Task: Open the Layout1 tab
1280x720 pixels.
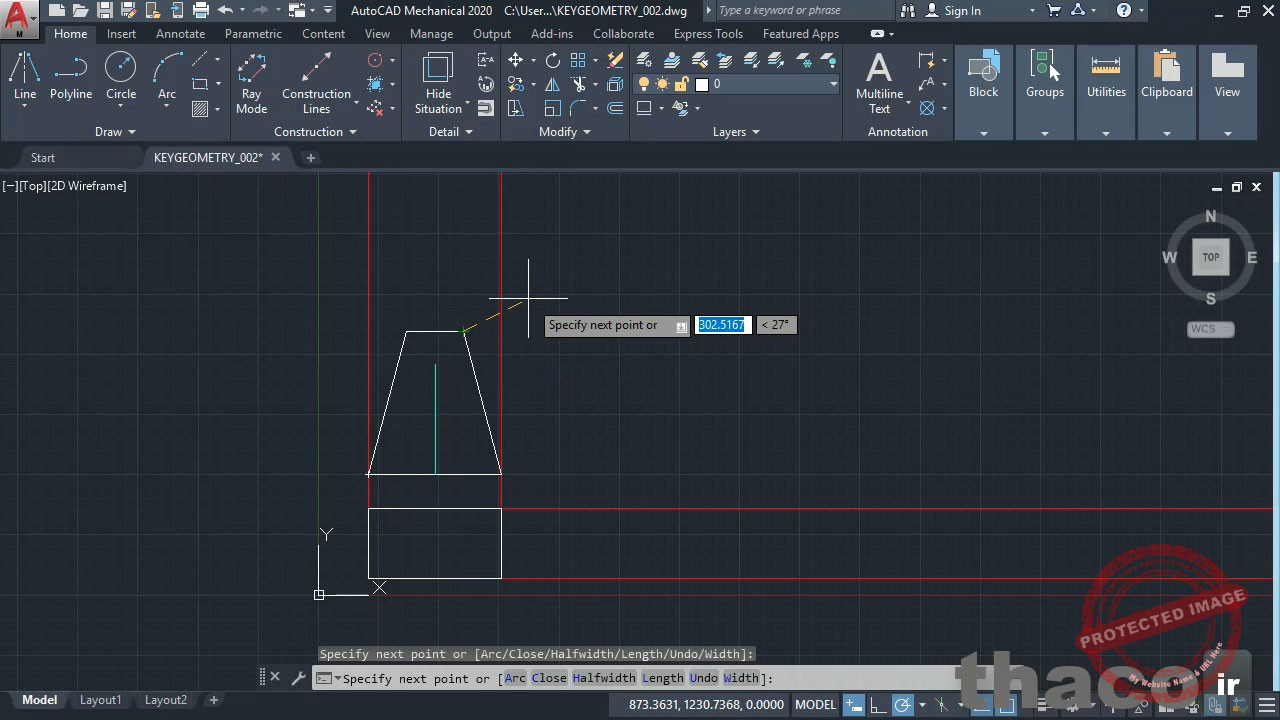Action: point(100,700)
